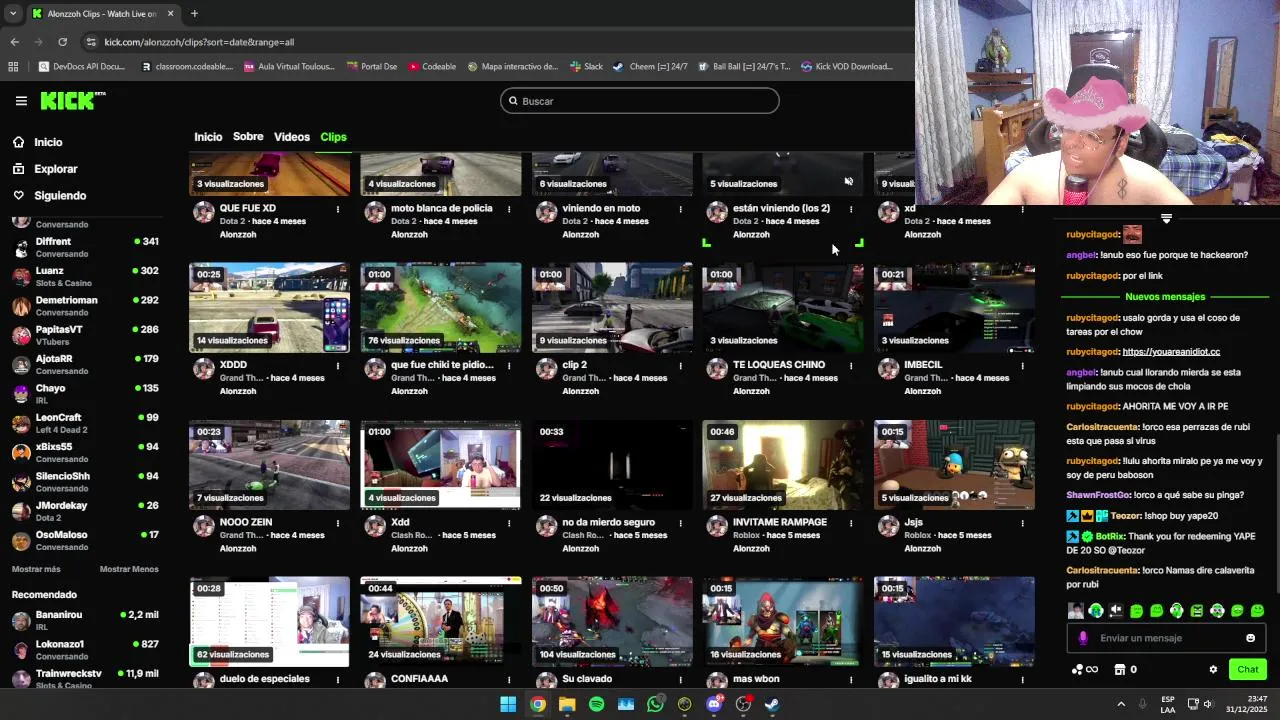Play the INVITAME RAMPAGE clip thumbnail
The width and height of the screenshot is (1280, 720).
pos(782,465)
